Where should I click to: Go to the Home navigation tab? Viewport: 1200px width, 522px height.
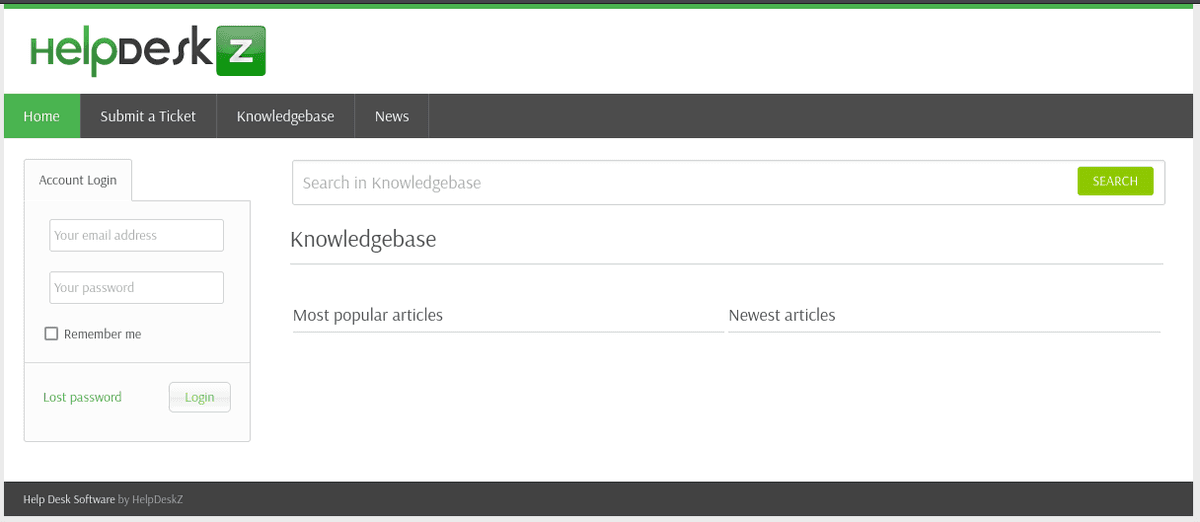[42, 116]
